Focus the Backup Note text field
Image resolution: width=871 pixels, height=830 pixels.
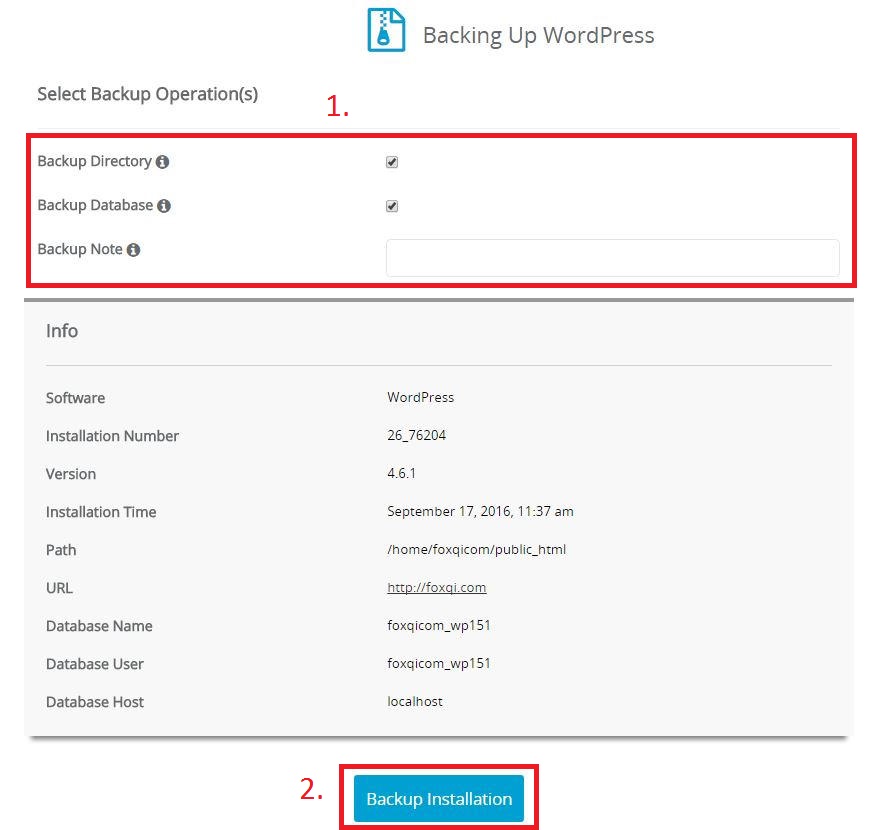pos(612,257)
